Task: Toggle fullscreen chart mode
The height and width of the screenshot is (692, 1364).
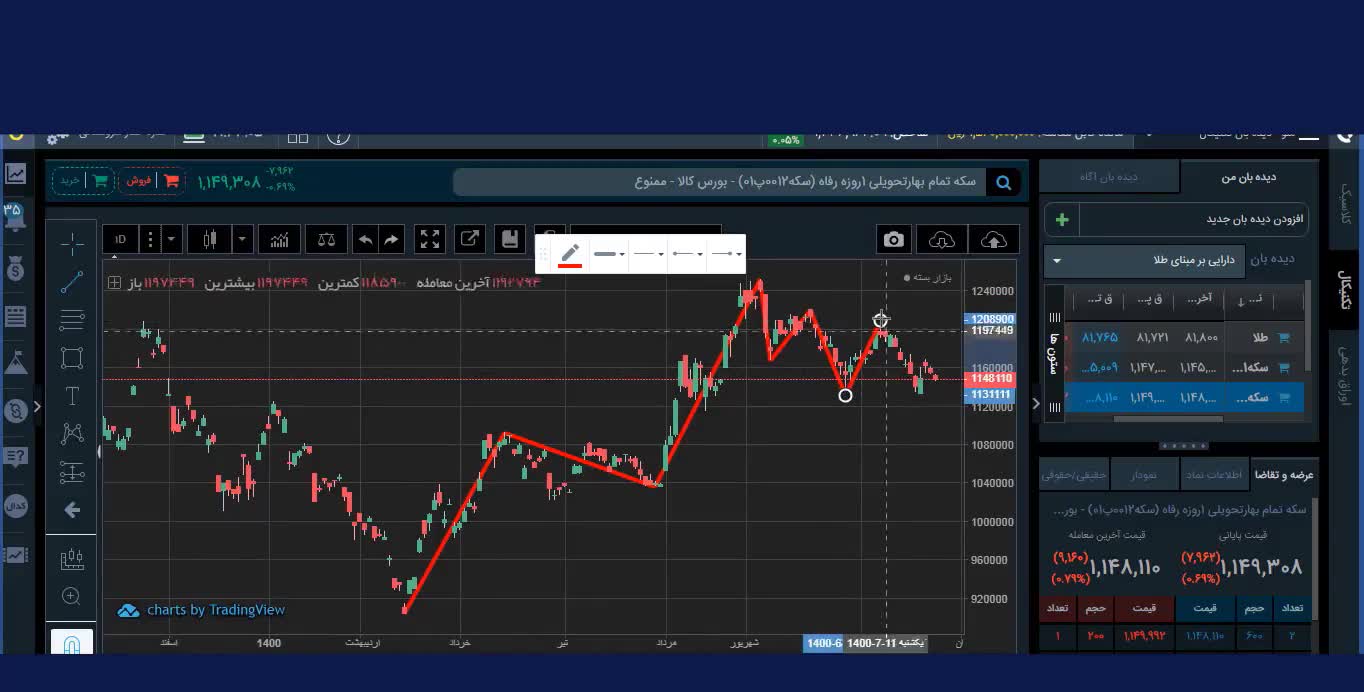Action: coord(430,240)
